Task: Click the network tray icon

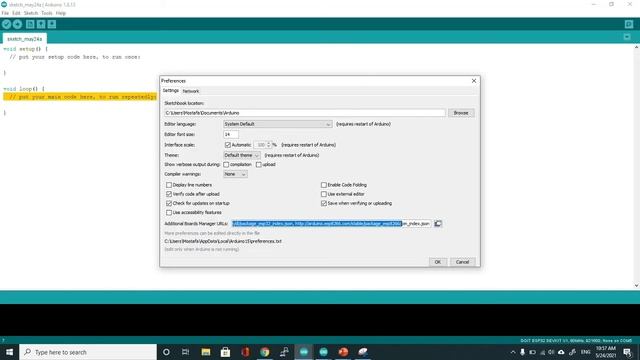Action: pyautogui.click(x=542, y=352)
